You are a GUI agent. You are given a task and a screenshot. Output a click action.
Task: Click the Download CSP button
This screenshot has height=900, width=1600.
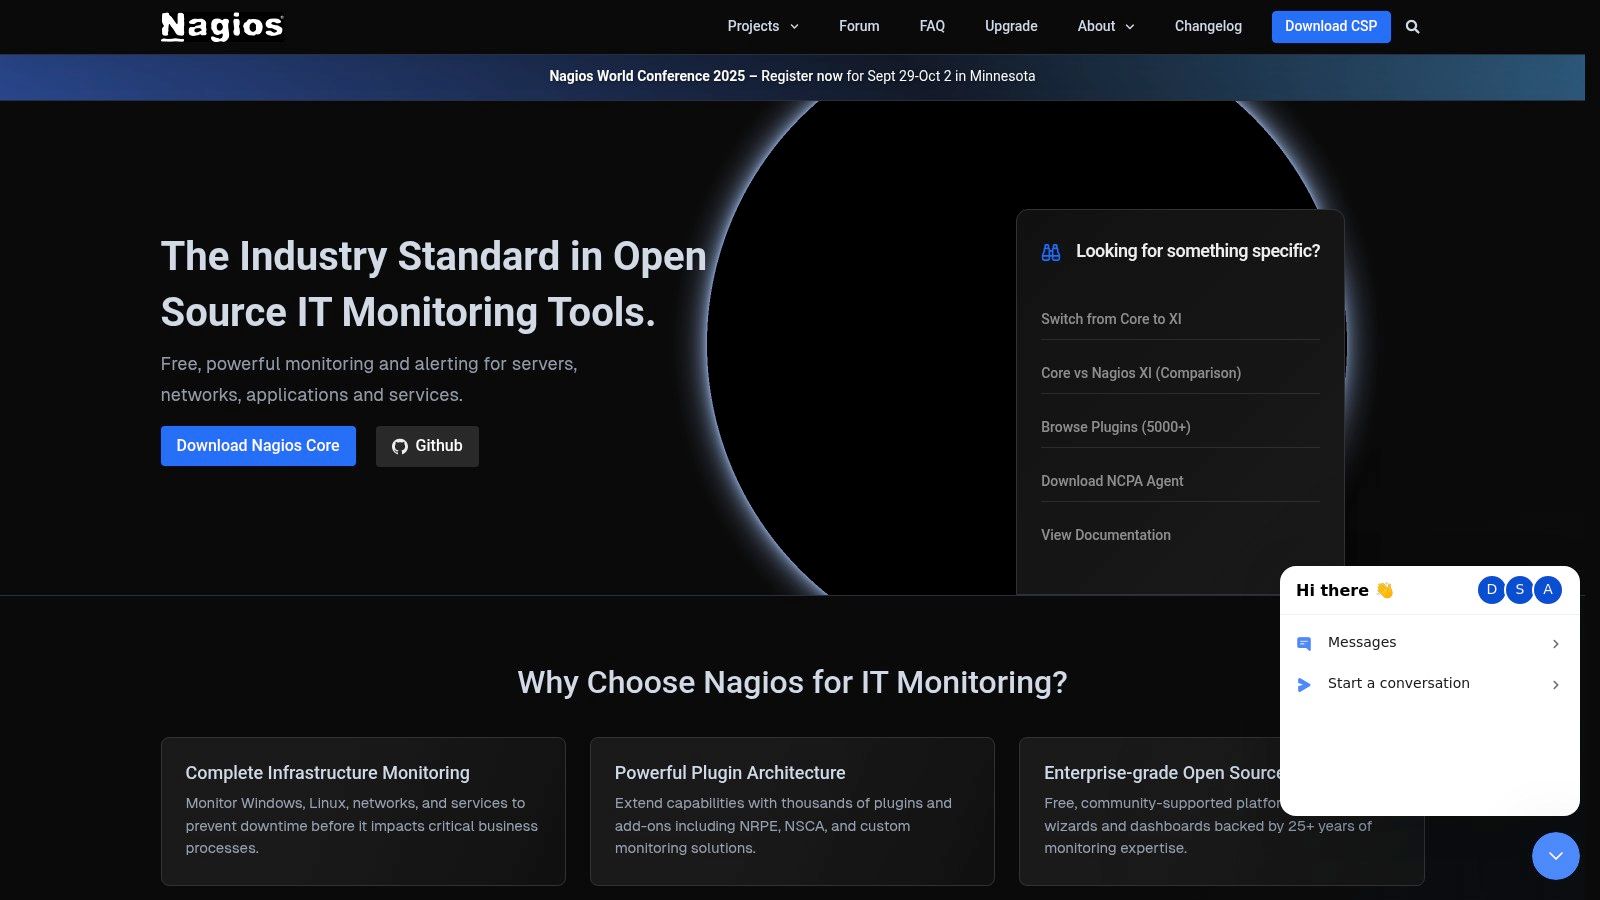(1331, 27)
